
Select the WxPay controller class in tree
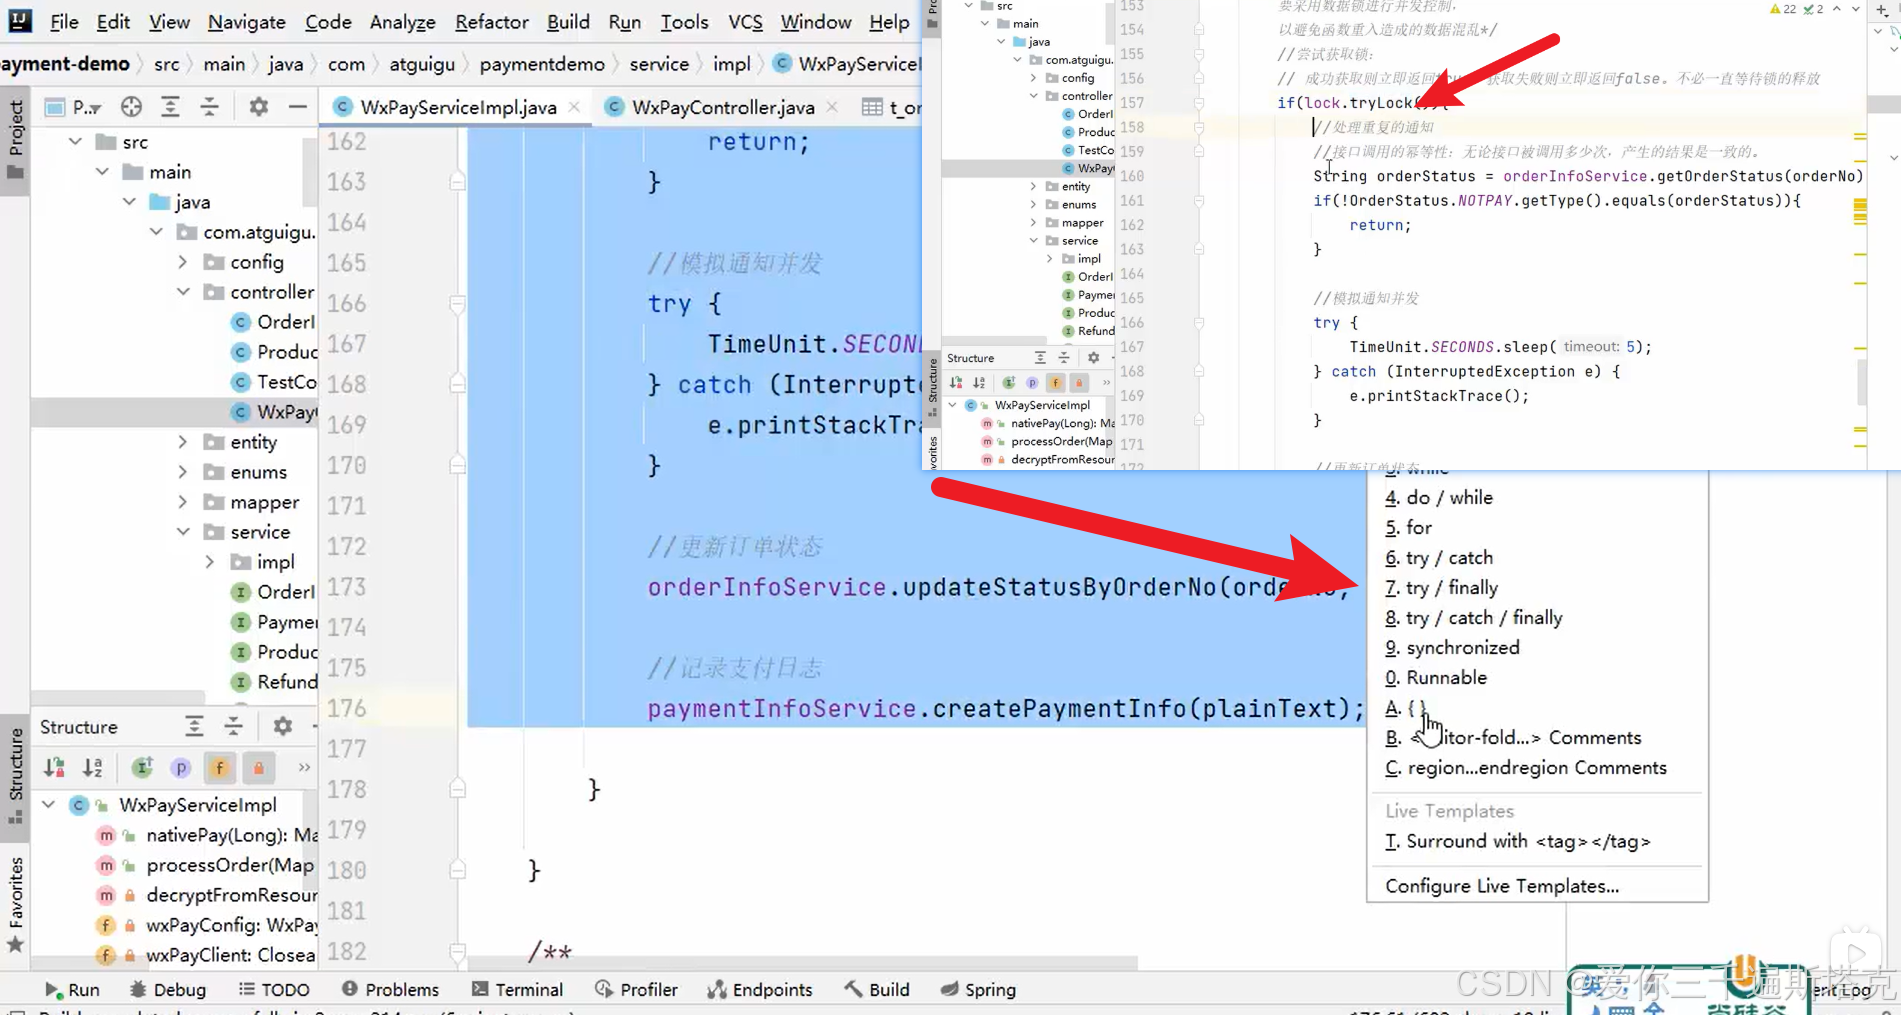[274, 412]
